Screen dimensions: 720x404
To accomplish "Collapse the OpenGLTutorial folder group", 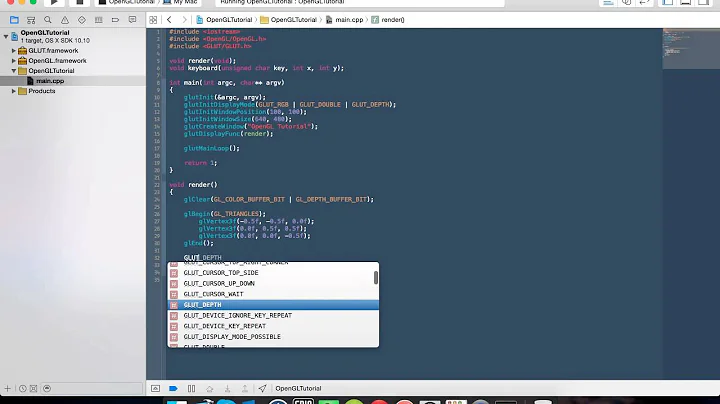I will [14, 71].
